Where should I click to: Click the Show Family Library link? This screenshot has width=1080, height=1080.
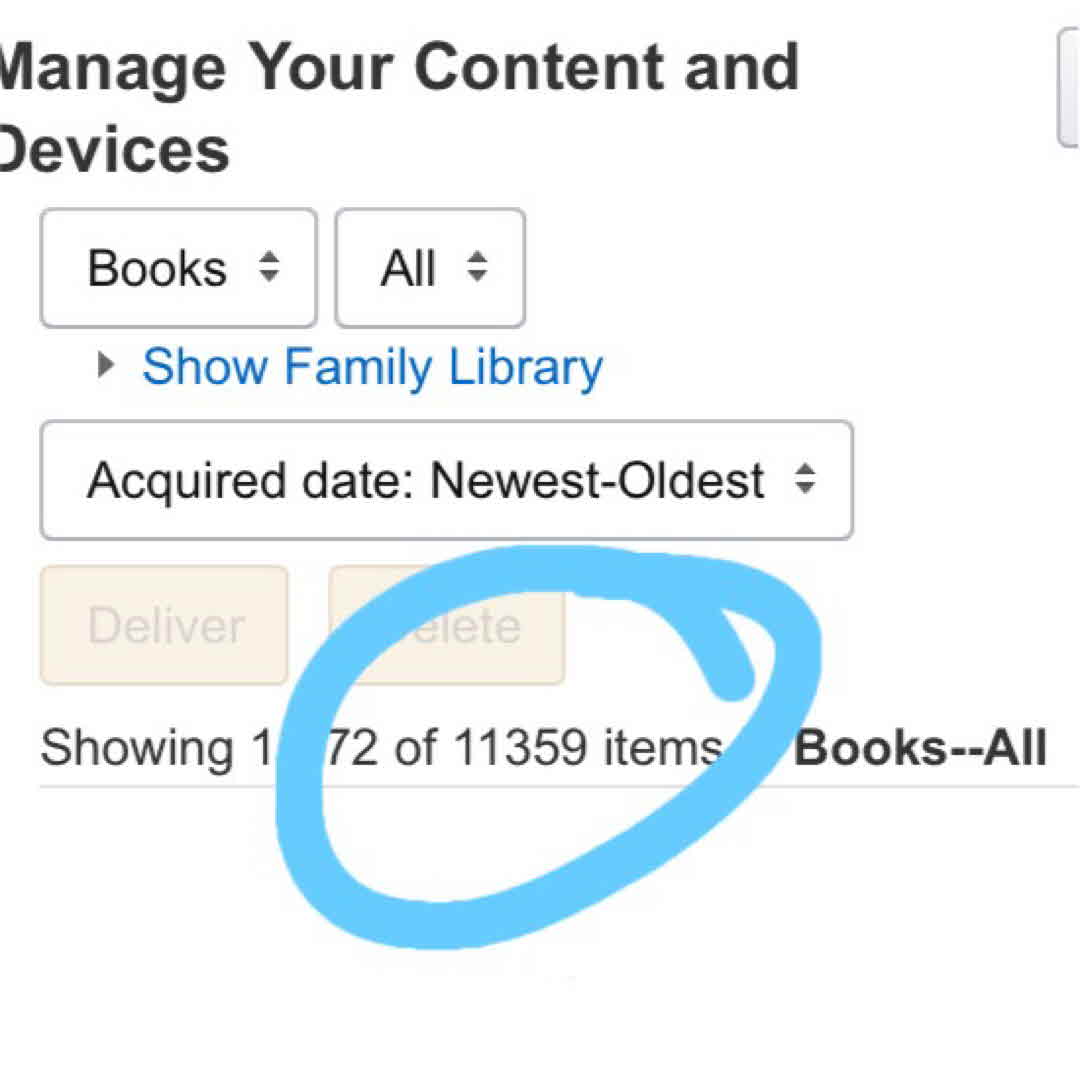pyautogui.click(x=372, y=367)
